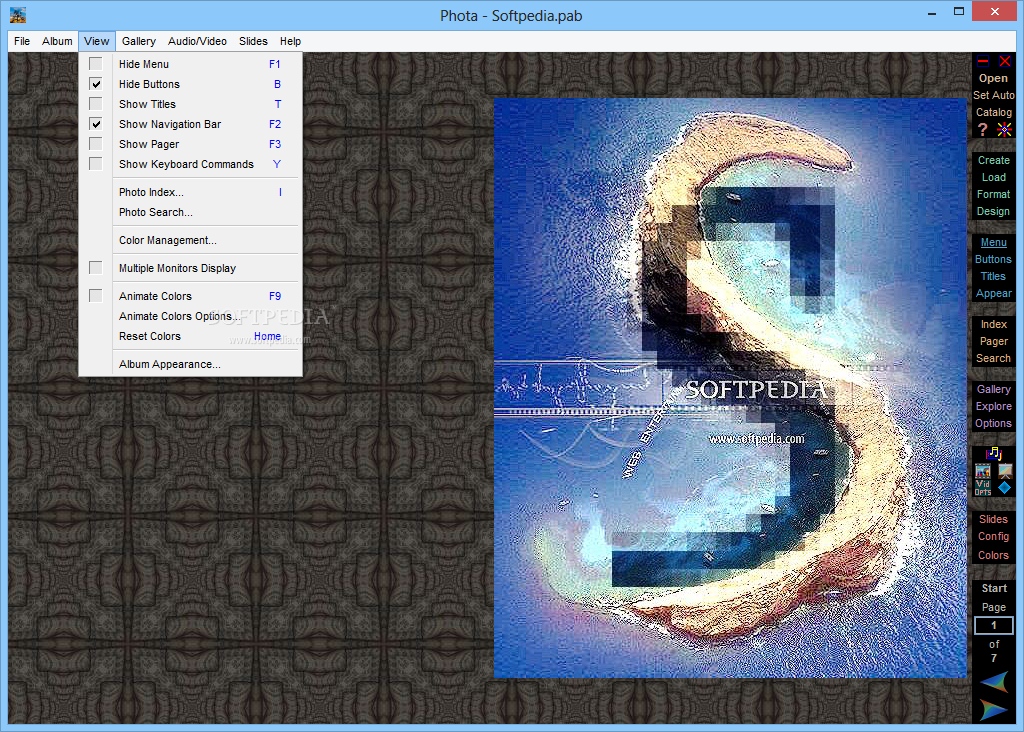1024x732 pixels.
Task: Close the open View menu
Action: (x=97, y=41)
